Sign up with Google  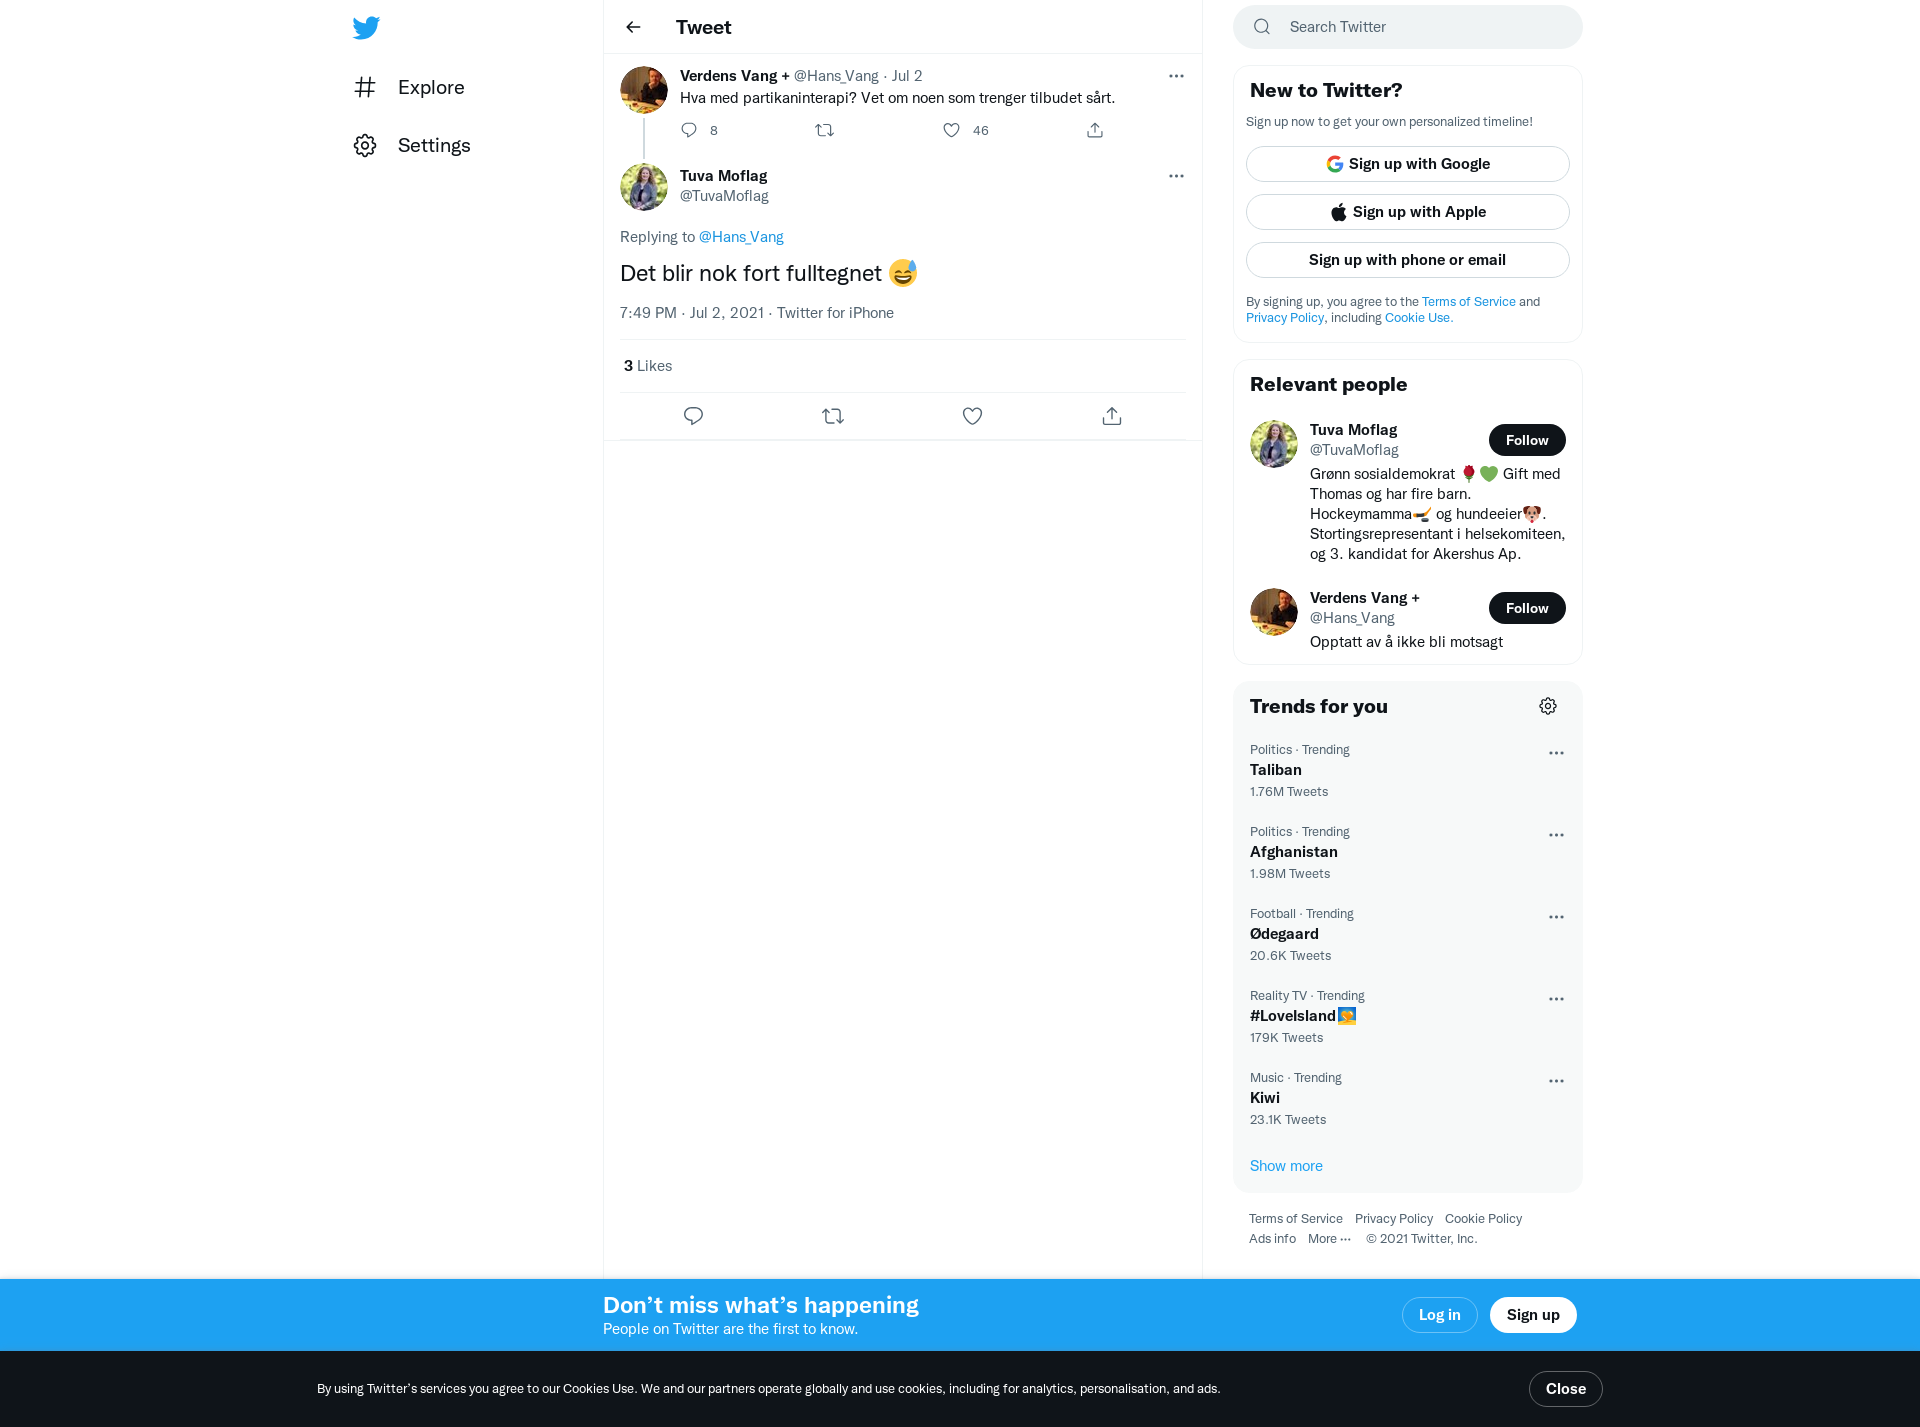pyautogui.click(x=1408, y=164)
